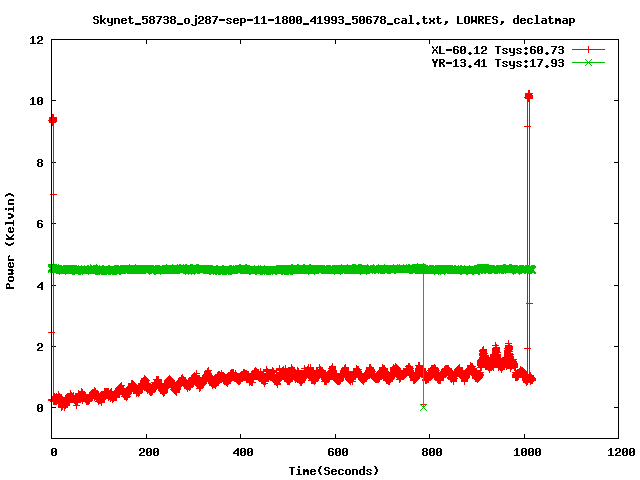Click the red spike peak near 1000 seconds
640x480 pixels.
pos(528,96)
